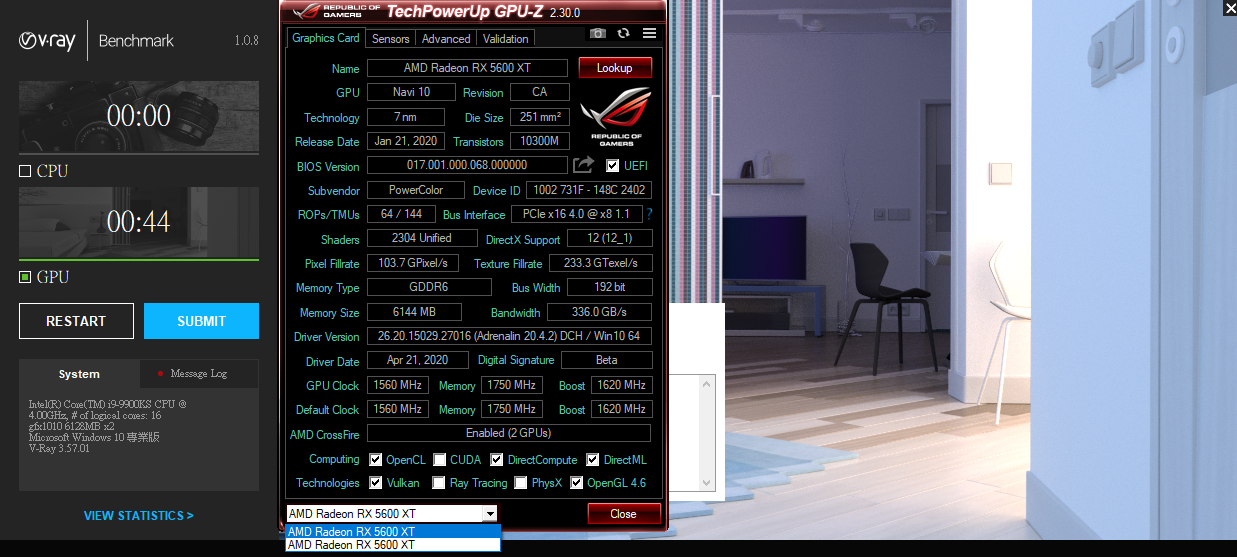Select the System tab in V-Ray
1237x557 pixels.
point(79,374)
